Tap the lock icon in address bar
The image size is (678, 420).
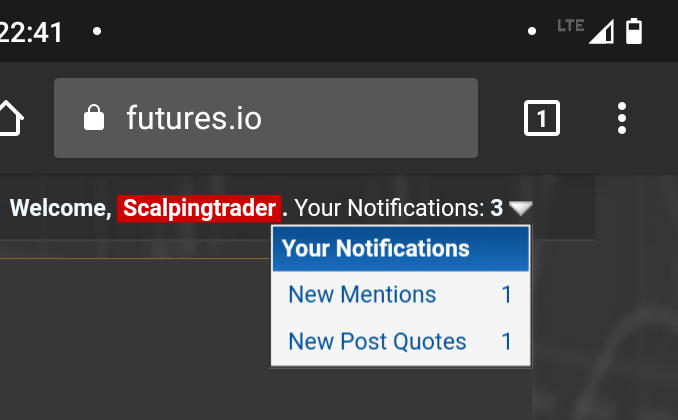[x=94, y=118]
